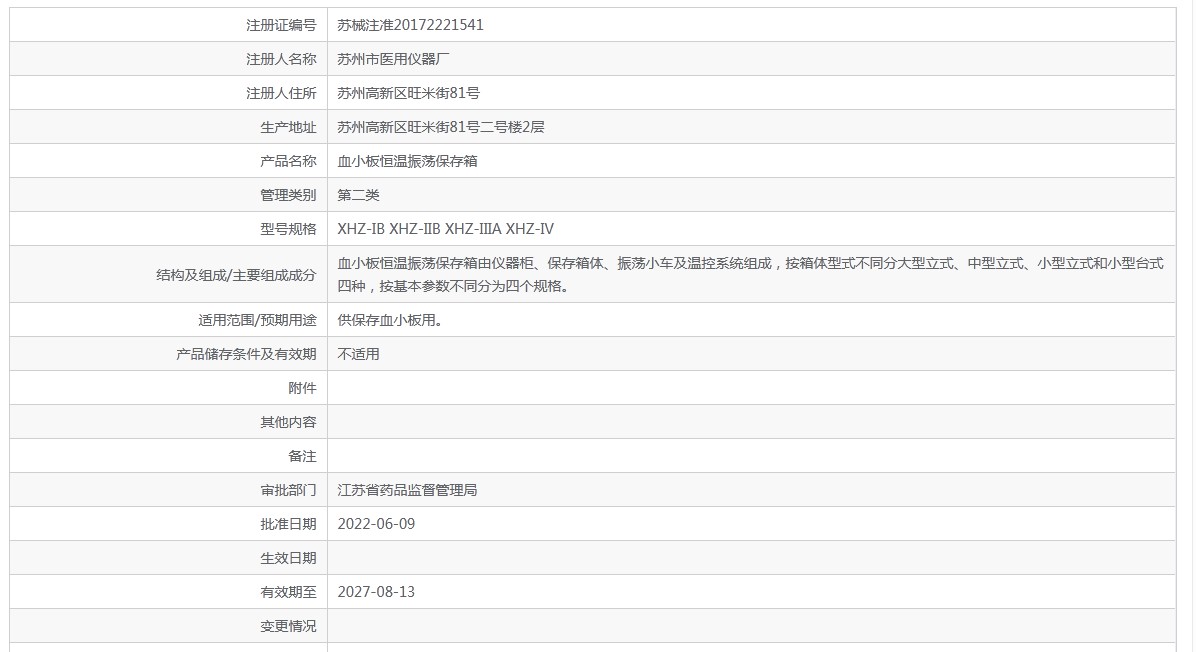Click the 变更情况 label
The height and width of the screenshot is (652, 1196).
click(288, 626)
